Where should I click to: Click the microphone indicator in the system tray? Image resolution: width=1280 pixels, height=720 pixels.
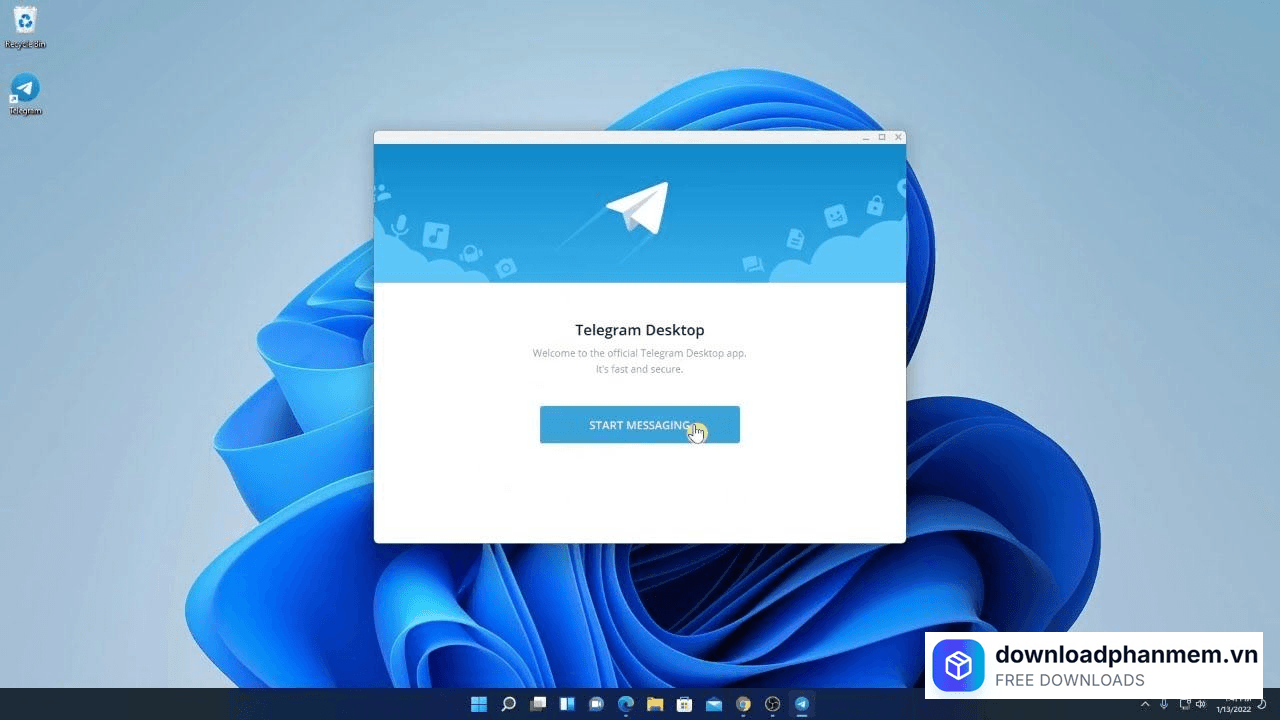coord(1163,705)
